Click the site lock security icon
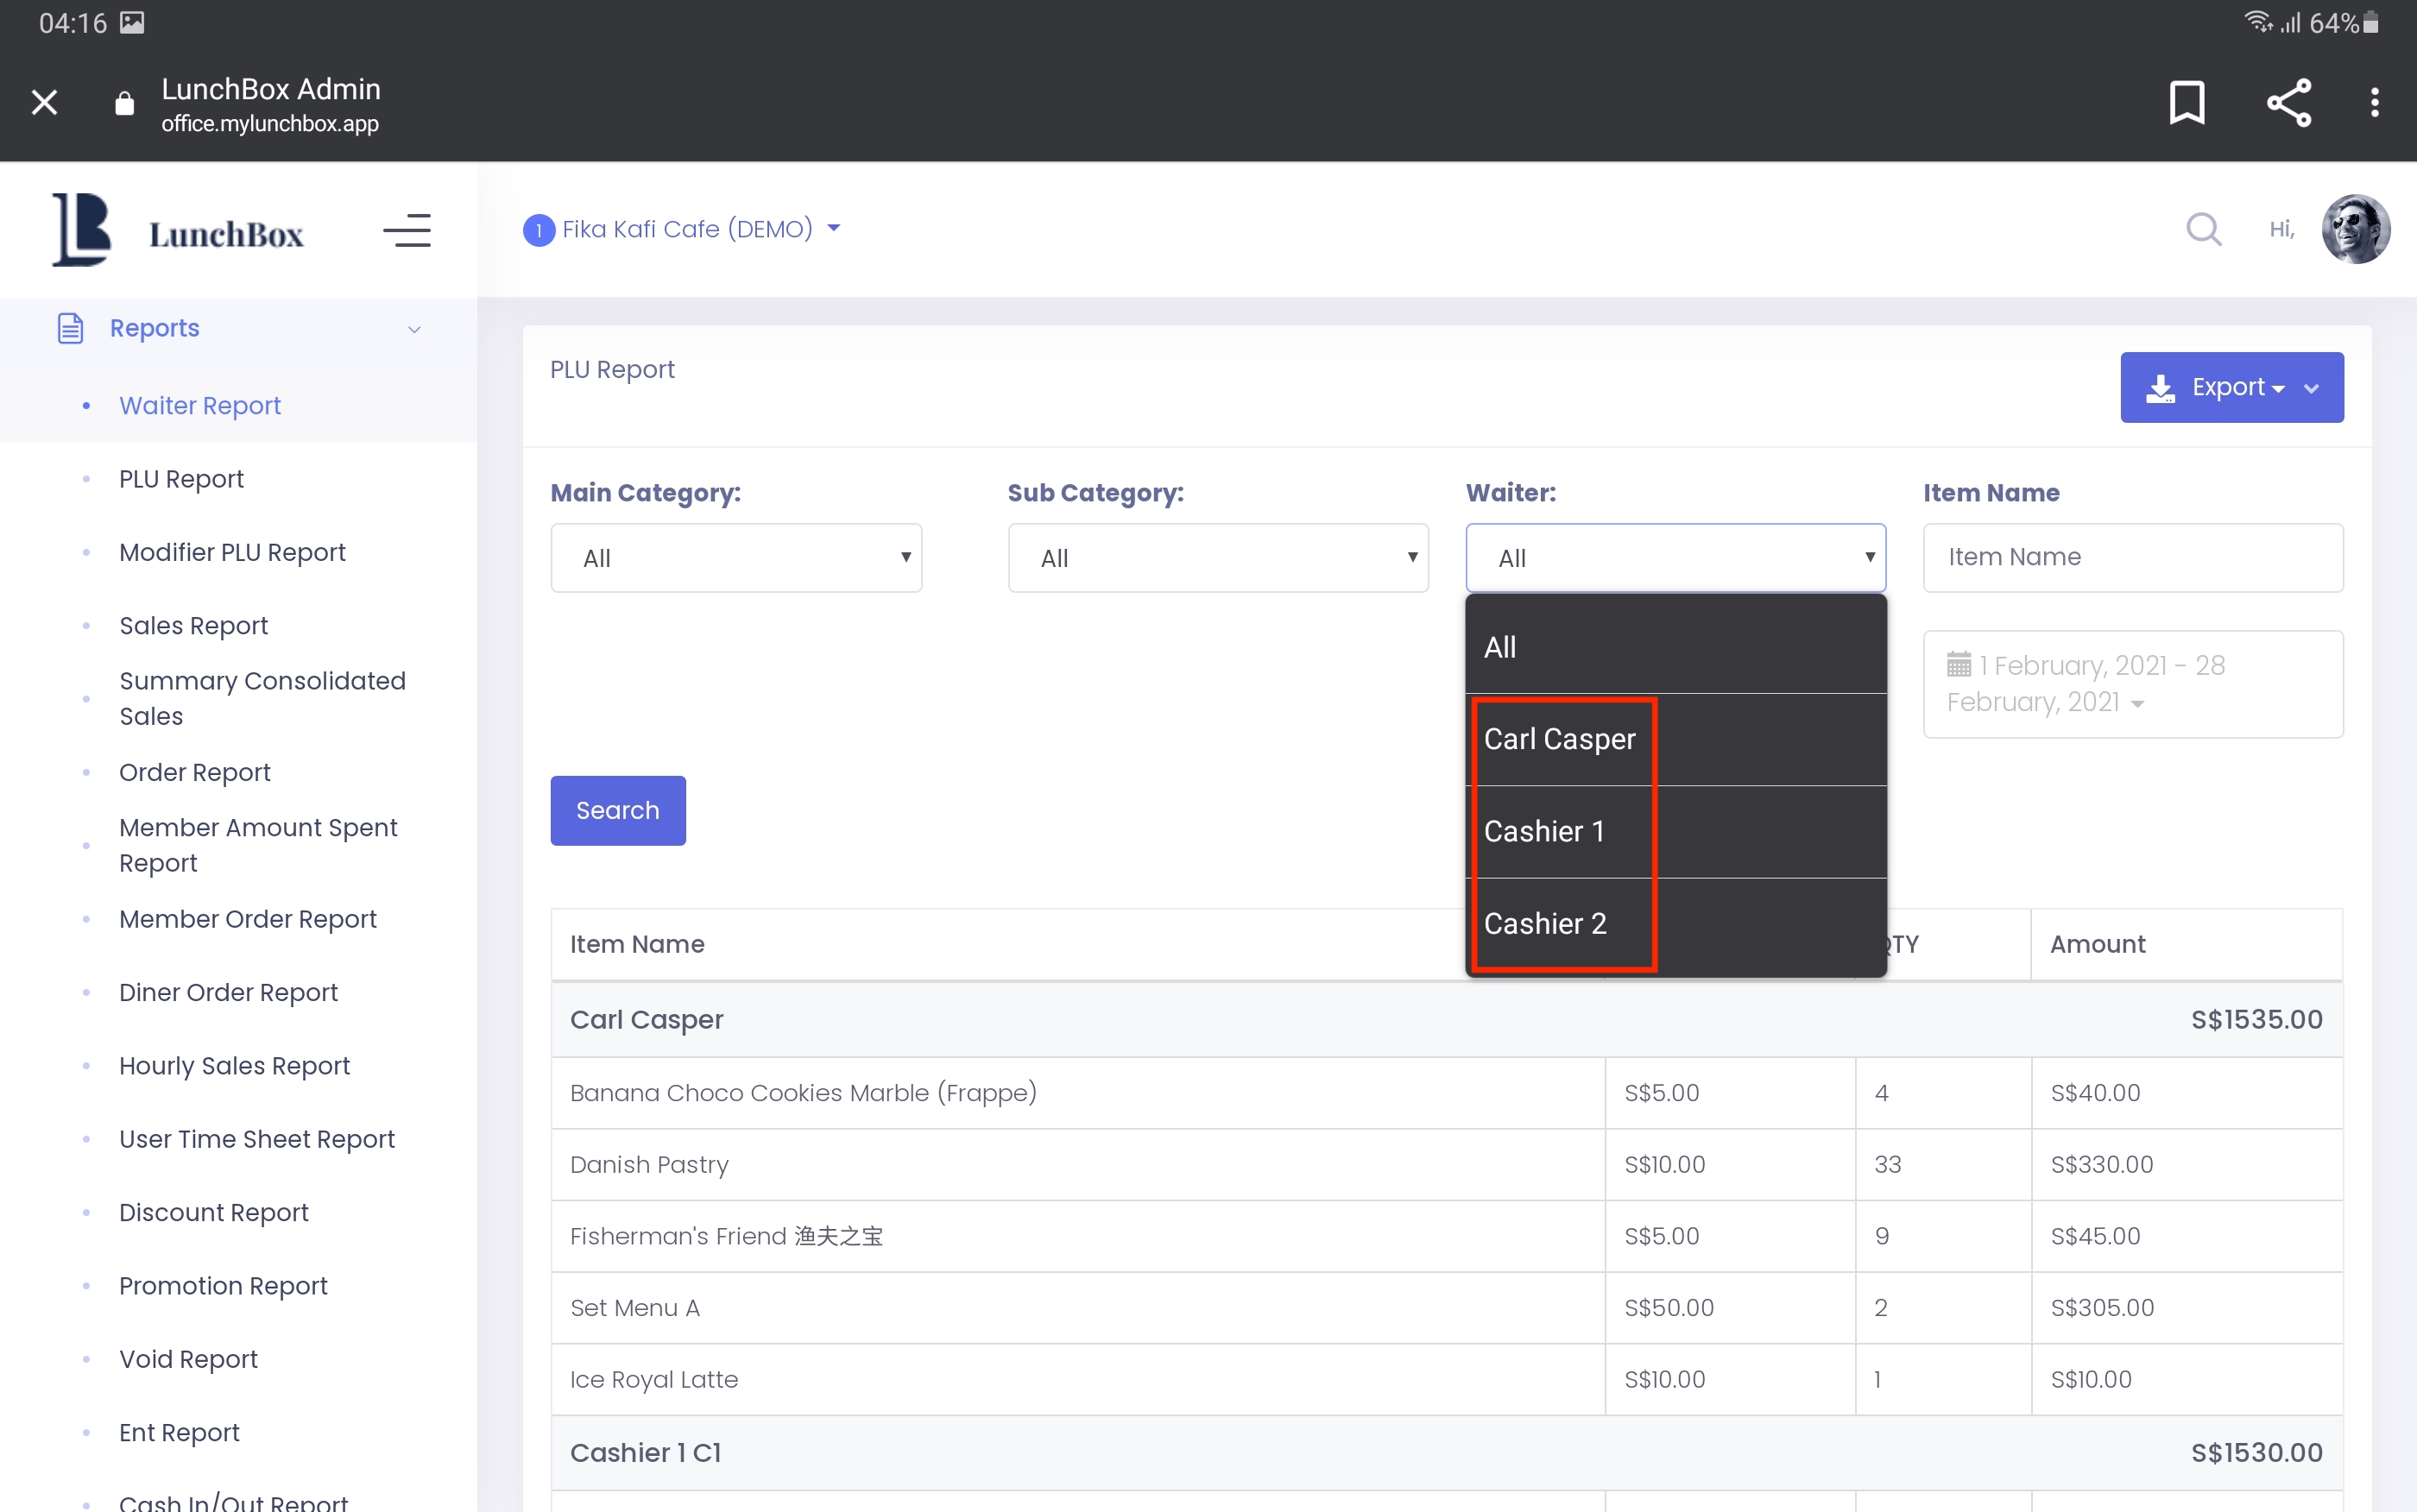Viewport: 2417px width, 1512px height. tap(124, 103)
